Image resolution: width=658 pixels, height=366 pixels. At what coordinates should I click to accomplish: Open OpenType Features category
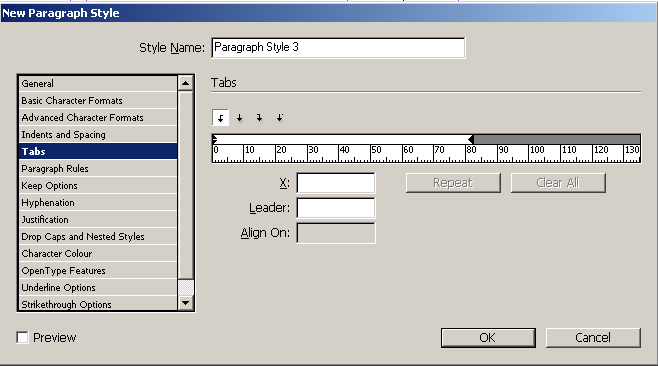tap(98, 270)
